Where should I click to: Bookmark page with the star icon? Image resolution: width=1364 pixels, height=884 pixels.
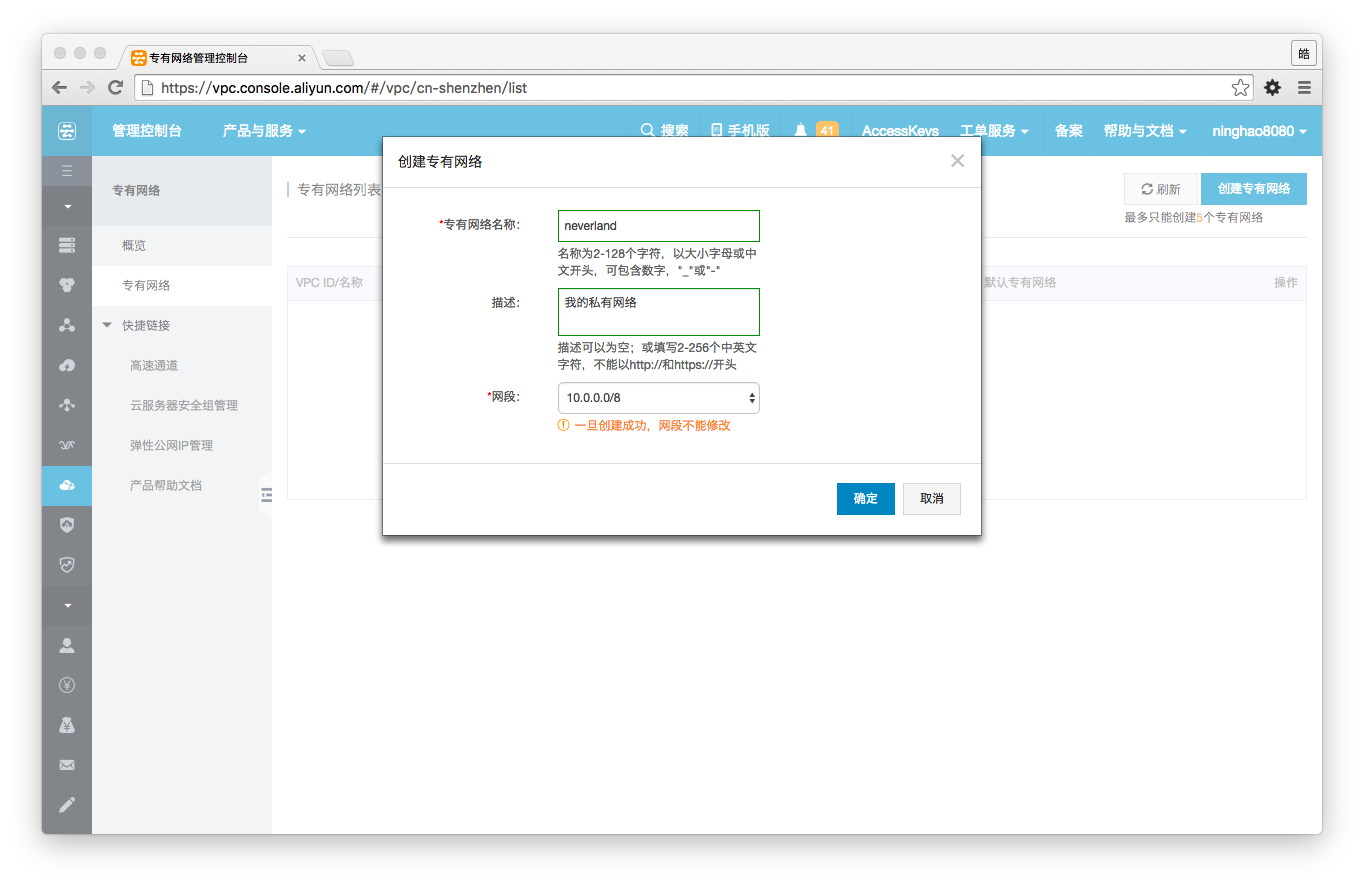(1240, 88)
